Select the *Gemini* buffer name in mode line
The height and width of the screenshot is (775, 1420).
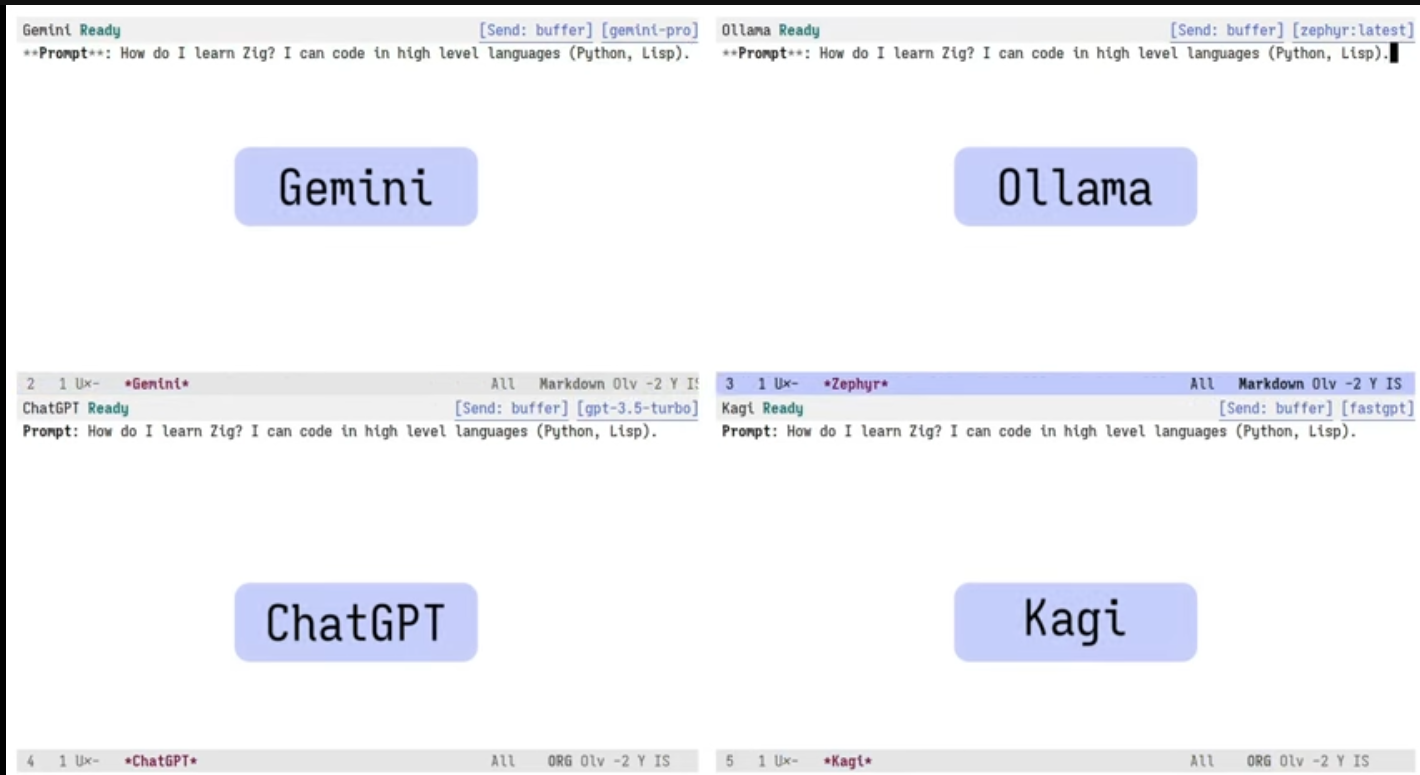coord(157,384)
